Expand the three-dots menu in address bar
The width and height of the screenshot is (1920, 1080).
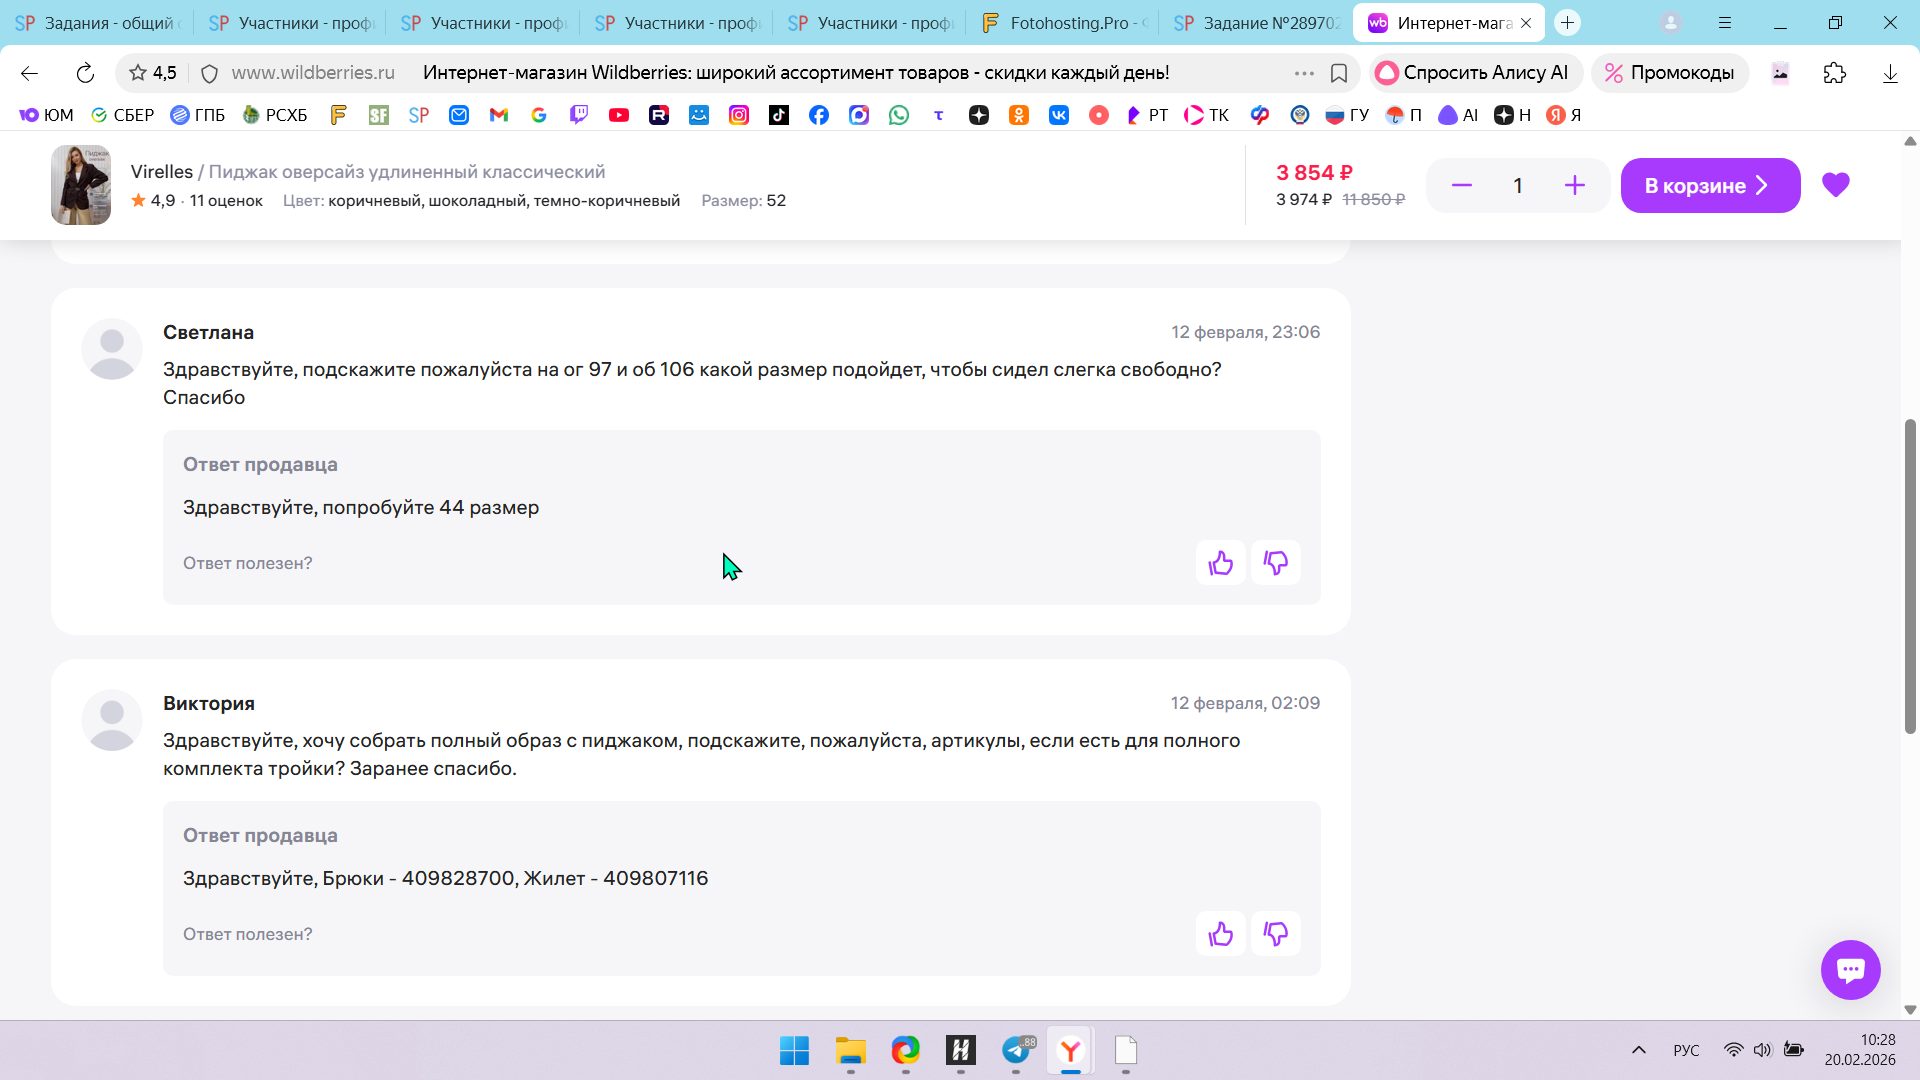click(1304, 73)
